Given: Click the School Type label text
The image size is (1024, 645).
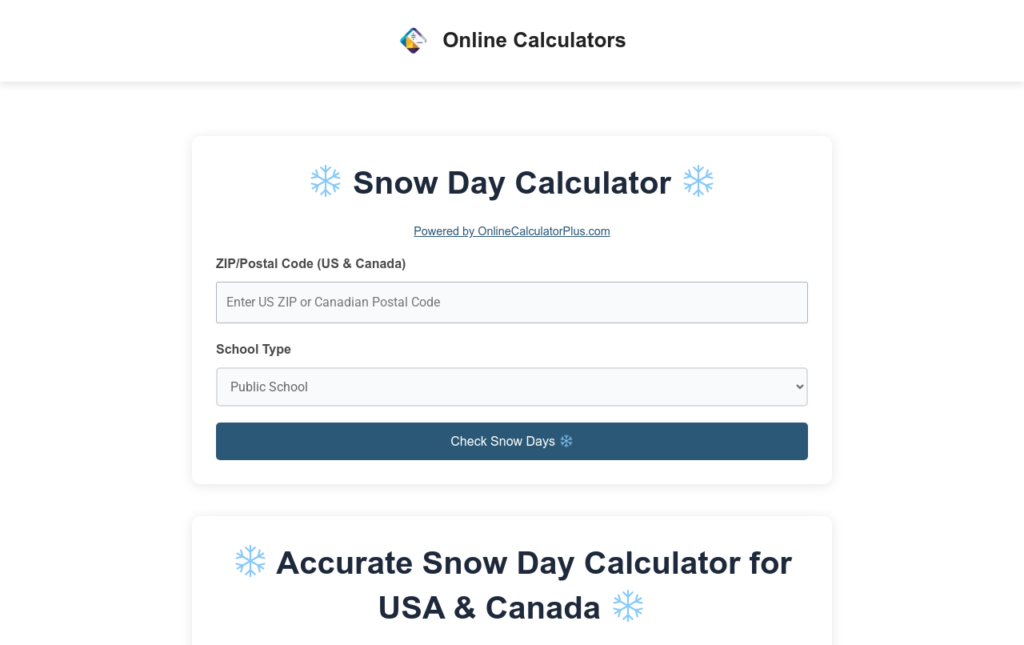Looking at the screenshot, I should [x=253, y=349].
